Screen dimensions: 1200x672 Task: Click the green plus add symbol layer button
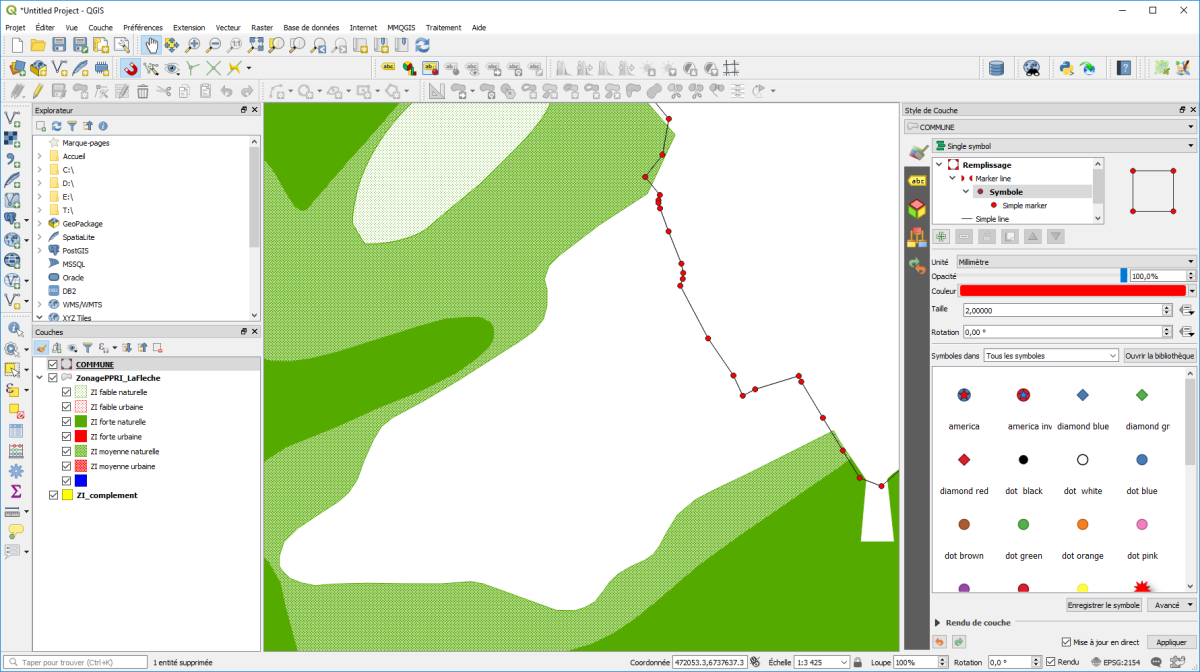(x=941, y=237)
